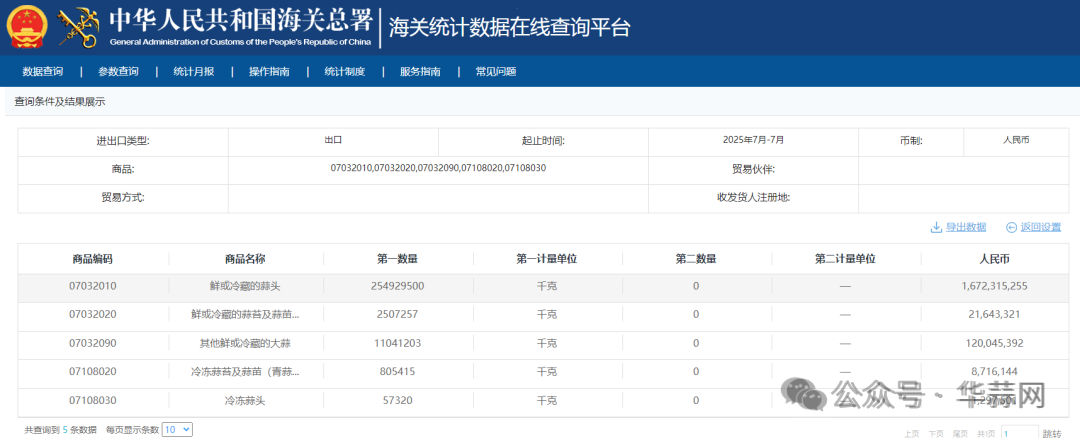Click the amount 120,045,392
The height and width of the screenshot is (438, 1080).
coord(995,343)
